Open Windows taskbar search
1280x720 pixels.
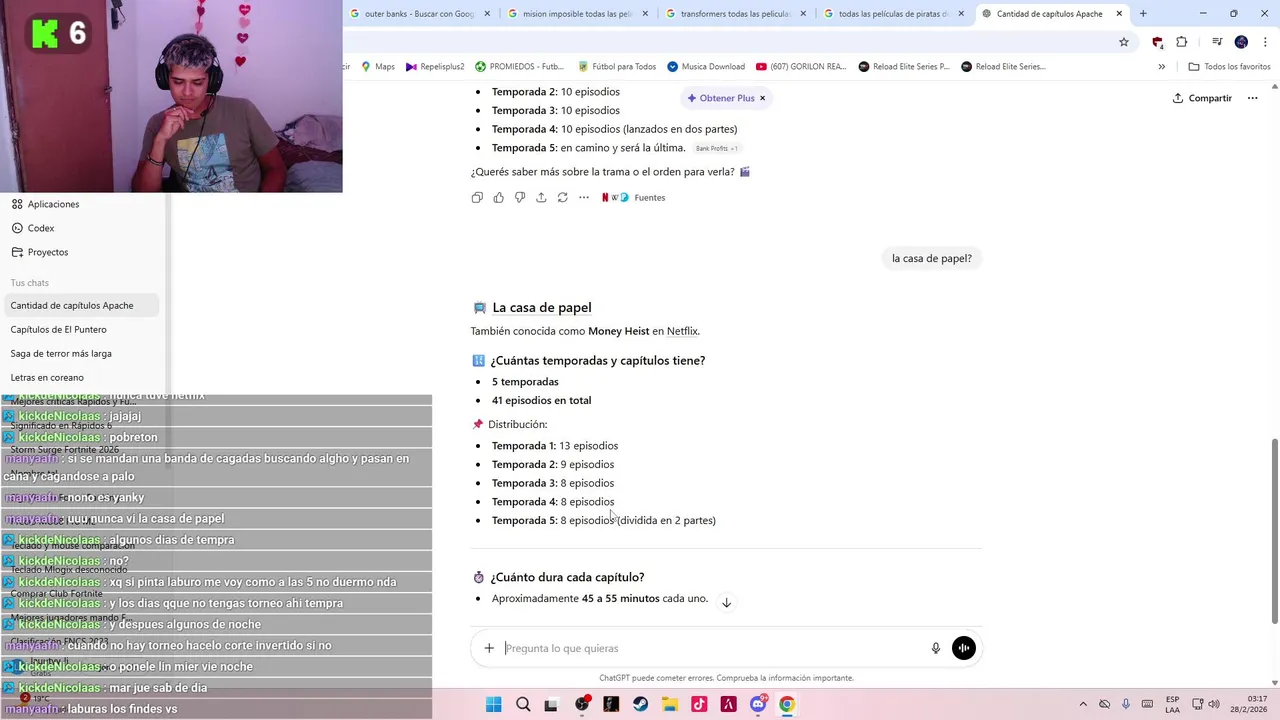pyautogui.click(x=523, y=705)
